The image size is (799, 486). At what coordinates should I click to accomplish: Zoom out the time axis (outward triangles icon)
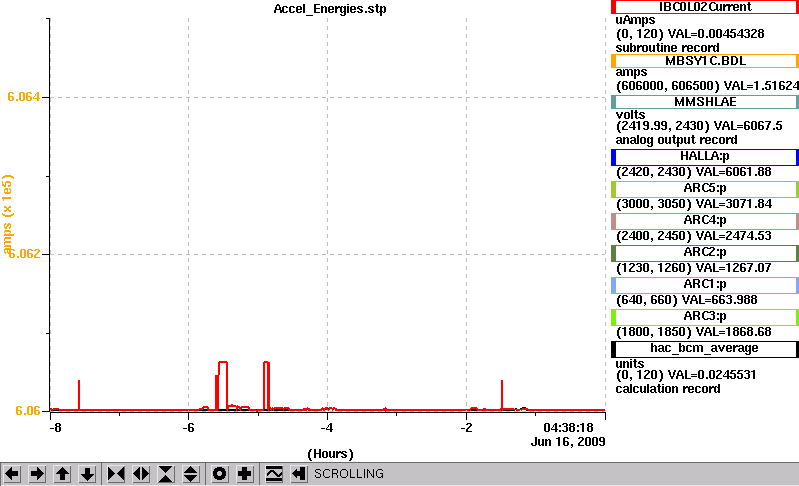coord(141,474)
